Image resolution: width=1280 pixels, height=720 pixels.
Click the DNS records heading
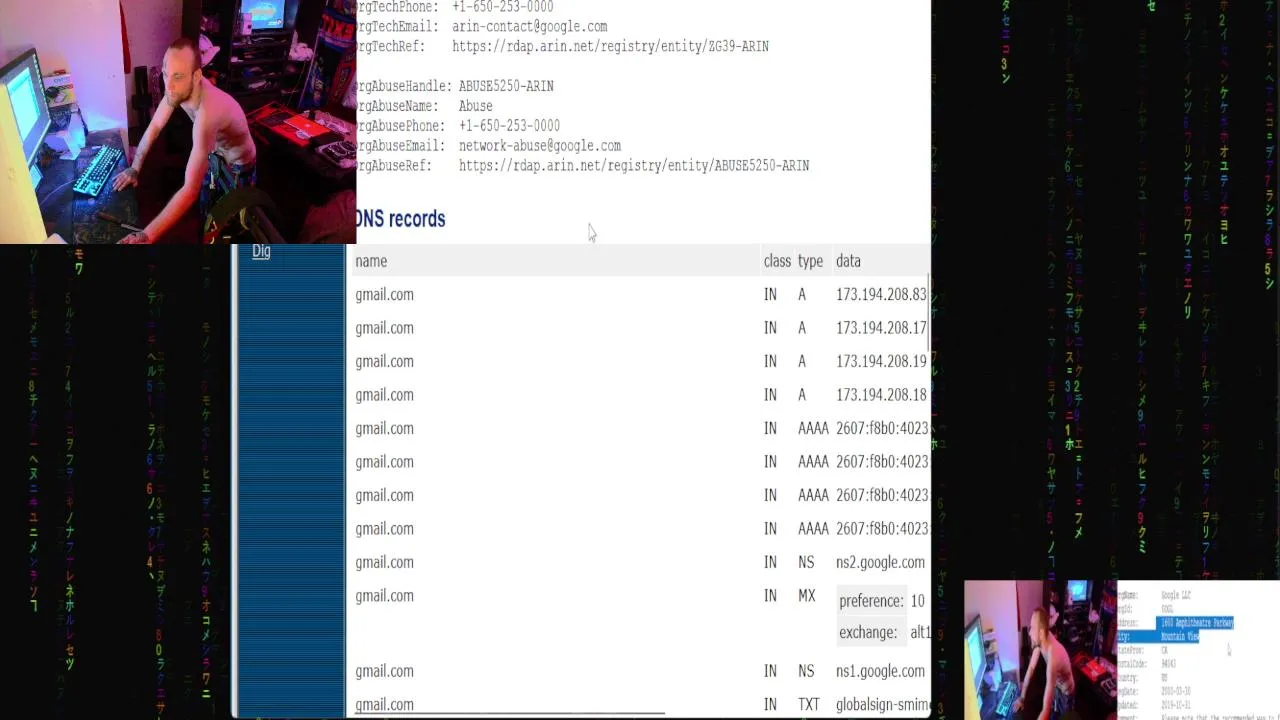tap(400, 219)
